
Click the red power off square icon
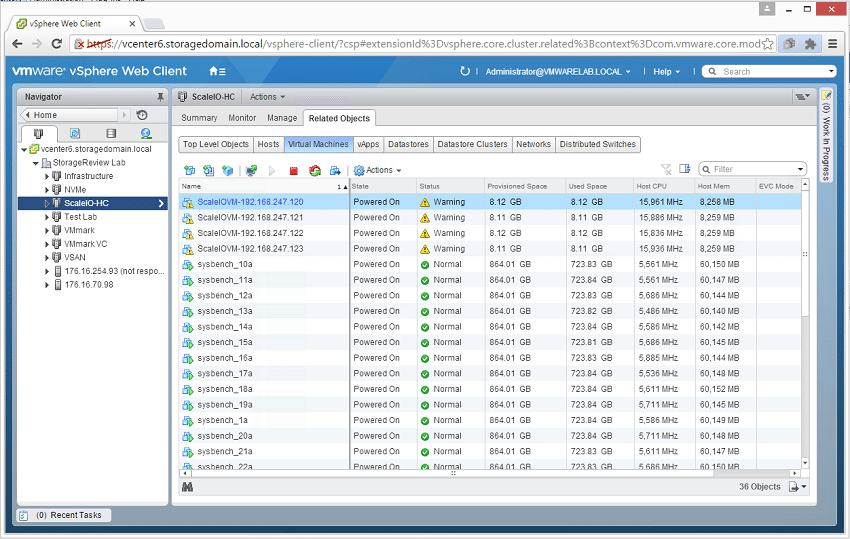tap(293, 171)
